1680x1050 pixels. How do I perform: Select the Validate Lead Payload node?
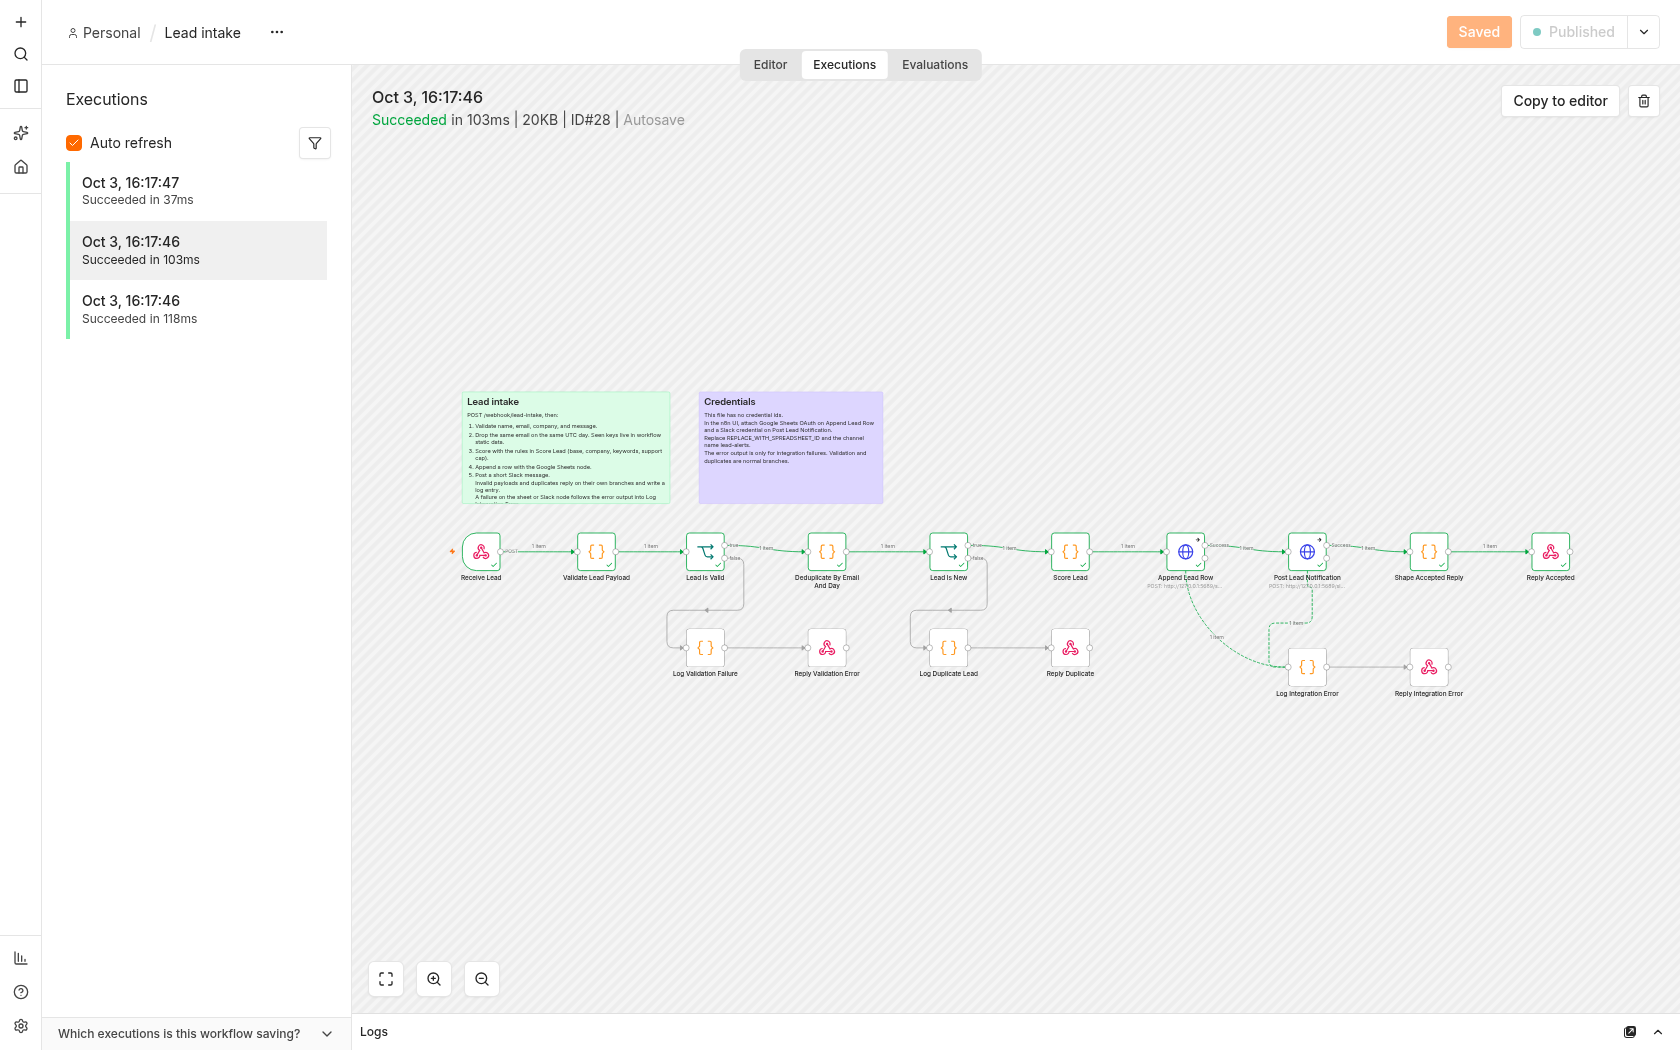(x=596, y=552)
